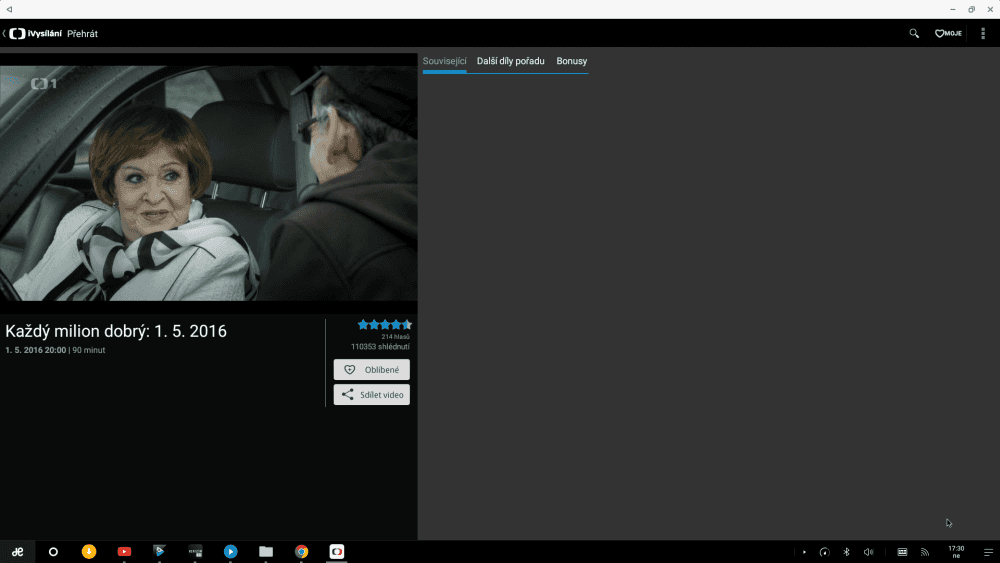Click the circle home icon in taskbar

pyautogui.click(x=53, y=552)
